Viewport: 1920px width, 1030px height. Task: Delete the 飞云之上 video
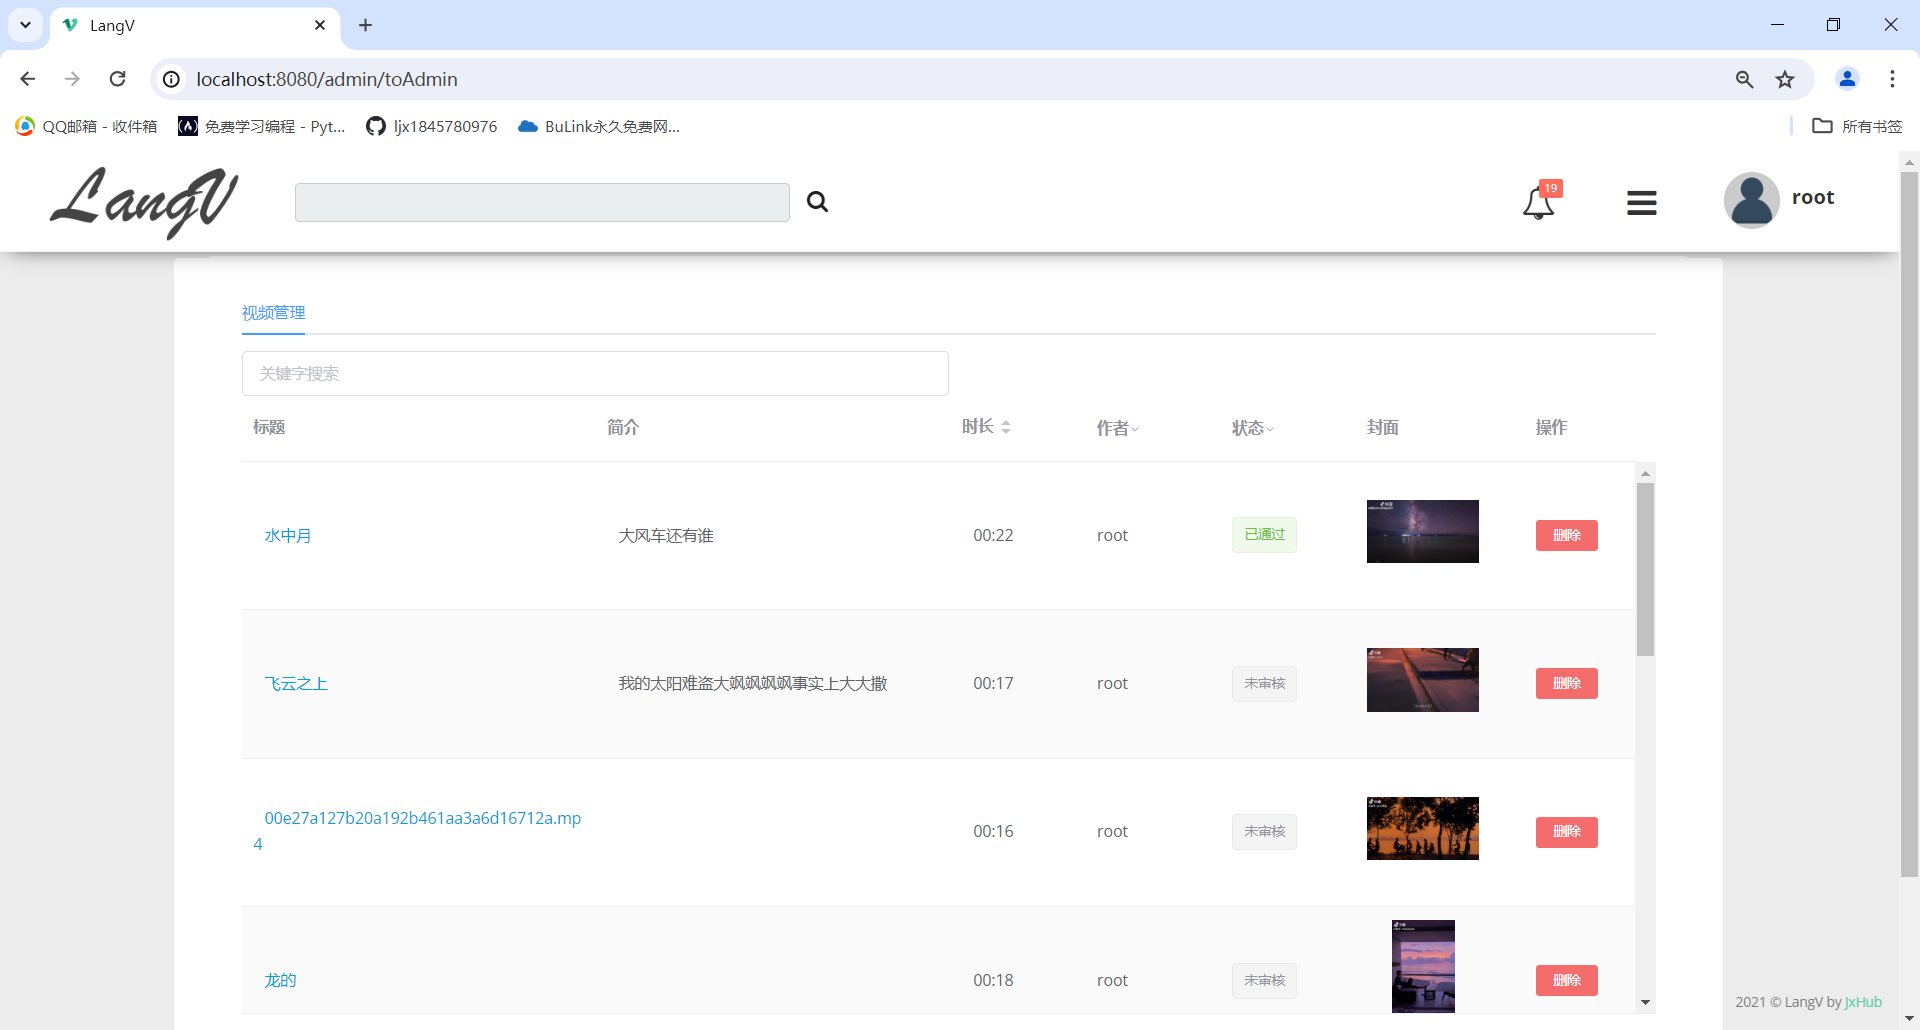click(1566, 683)
